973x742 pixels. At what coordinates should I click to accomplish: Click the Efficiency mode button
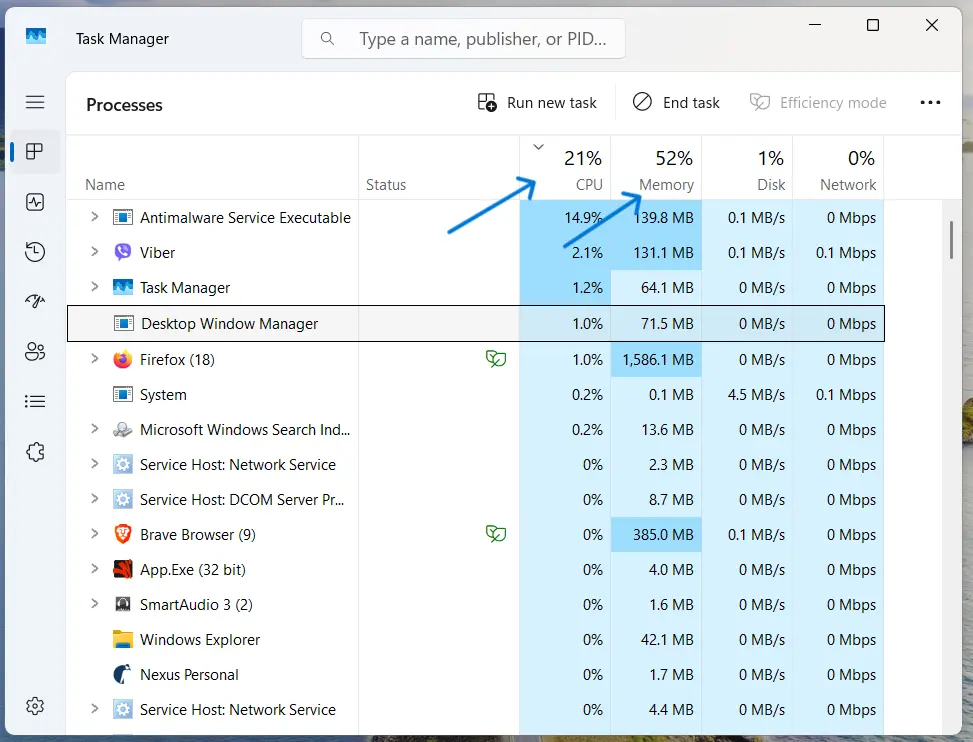point(818,102)
